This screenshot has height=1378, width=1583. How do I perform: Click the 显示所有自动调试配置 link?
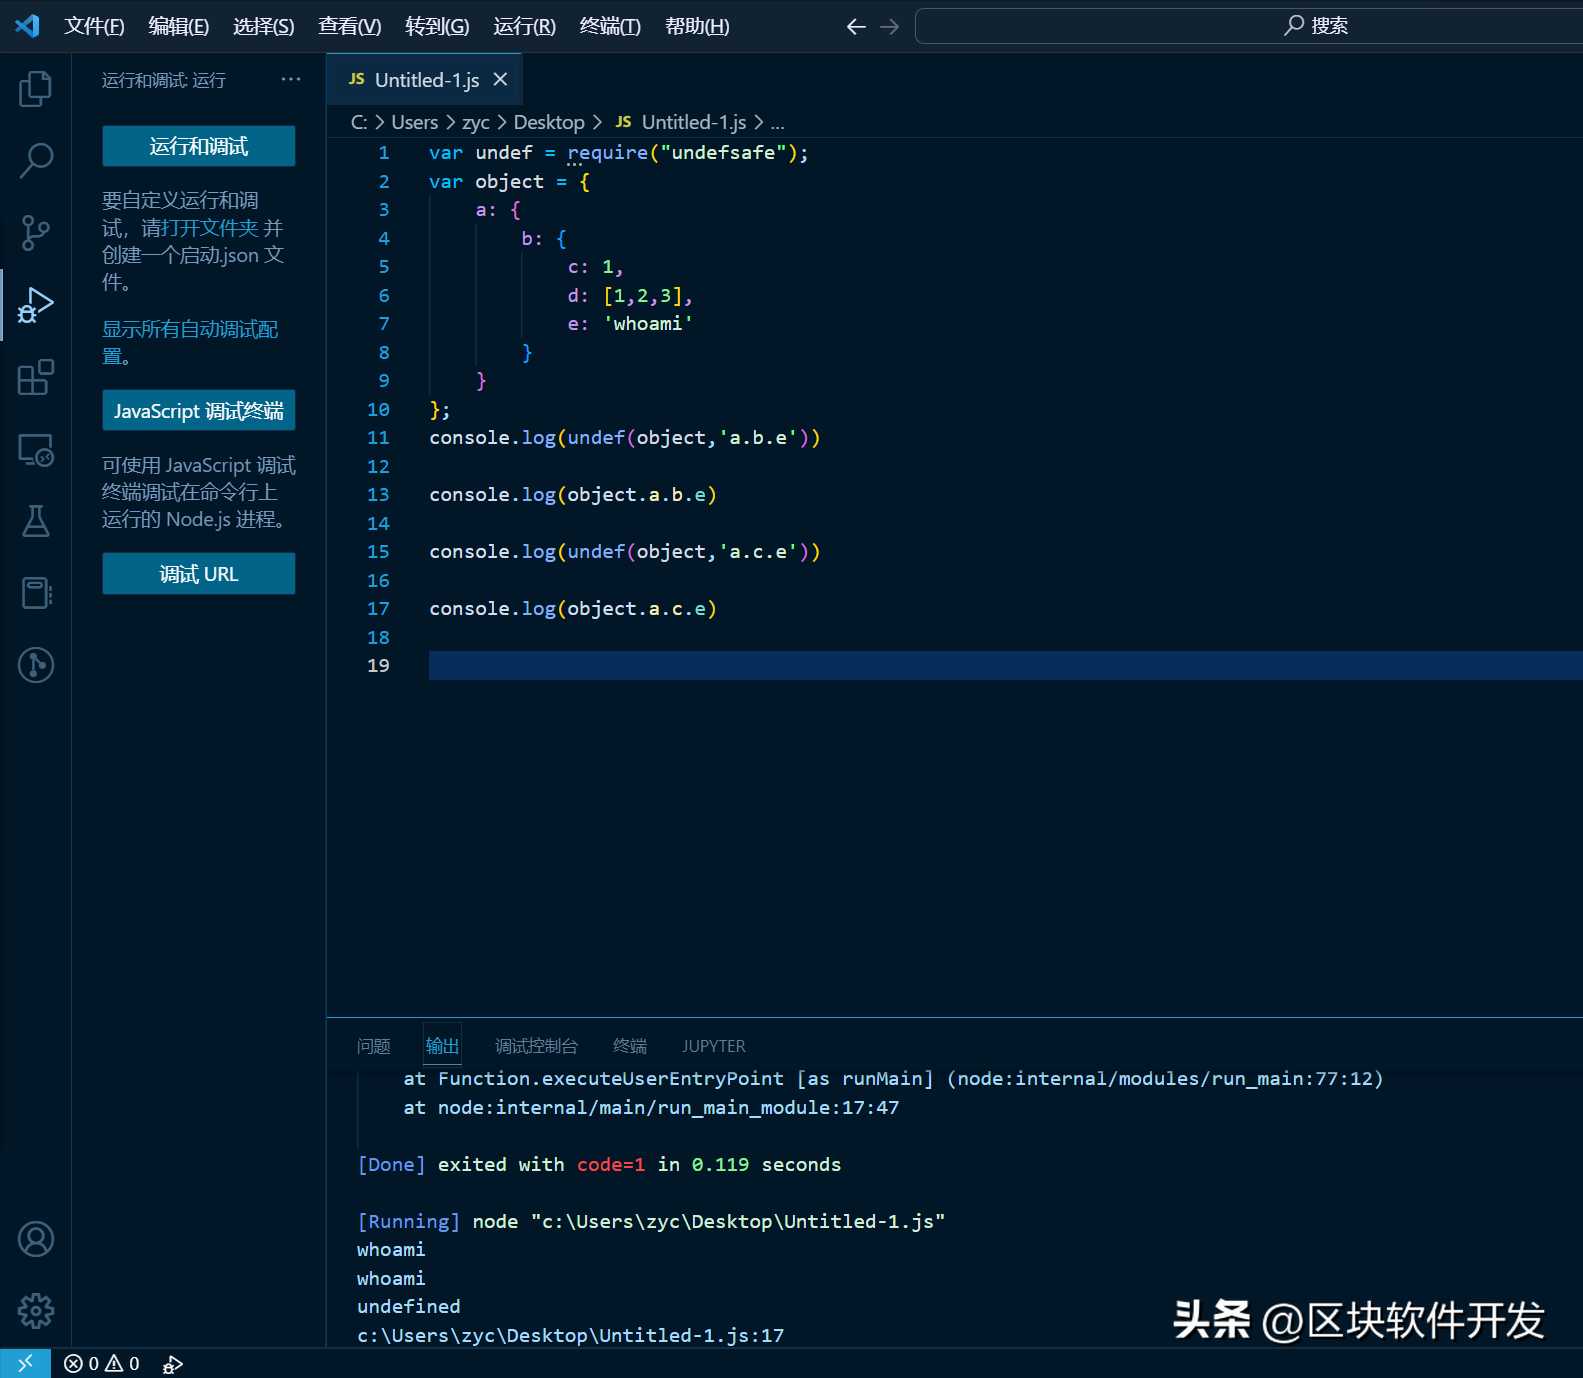tap(190, 343)
